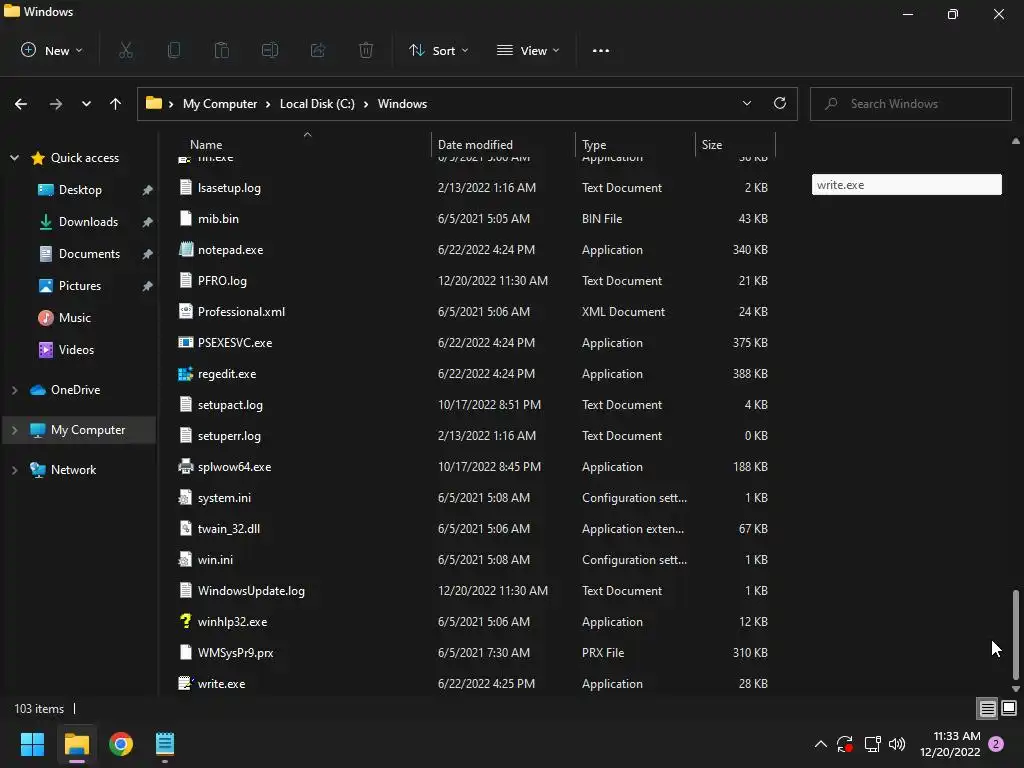Open Downloads in Quick access
This screenshot has height=768, width=1024.
point(88,221)
